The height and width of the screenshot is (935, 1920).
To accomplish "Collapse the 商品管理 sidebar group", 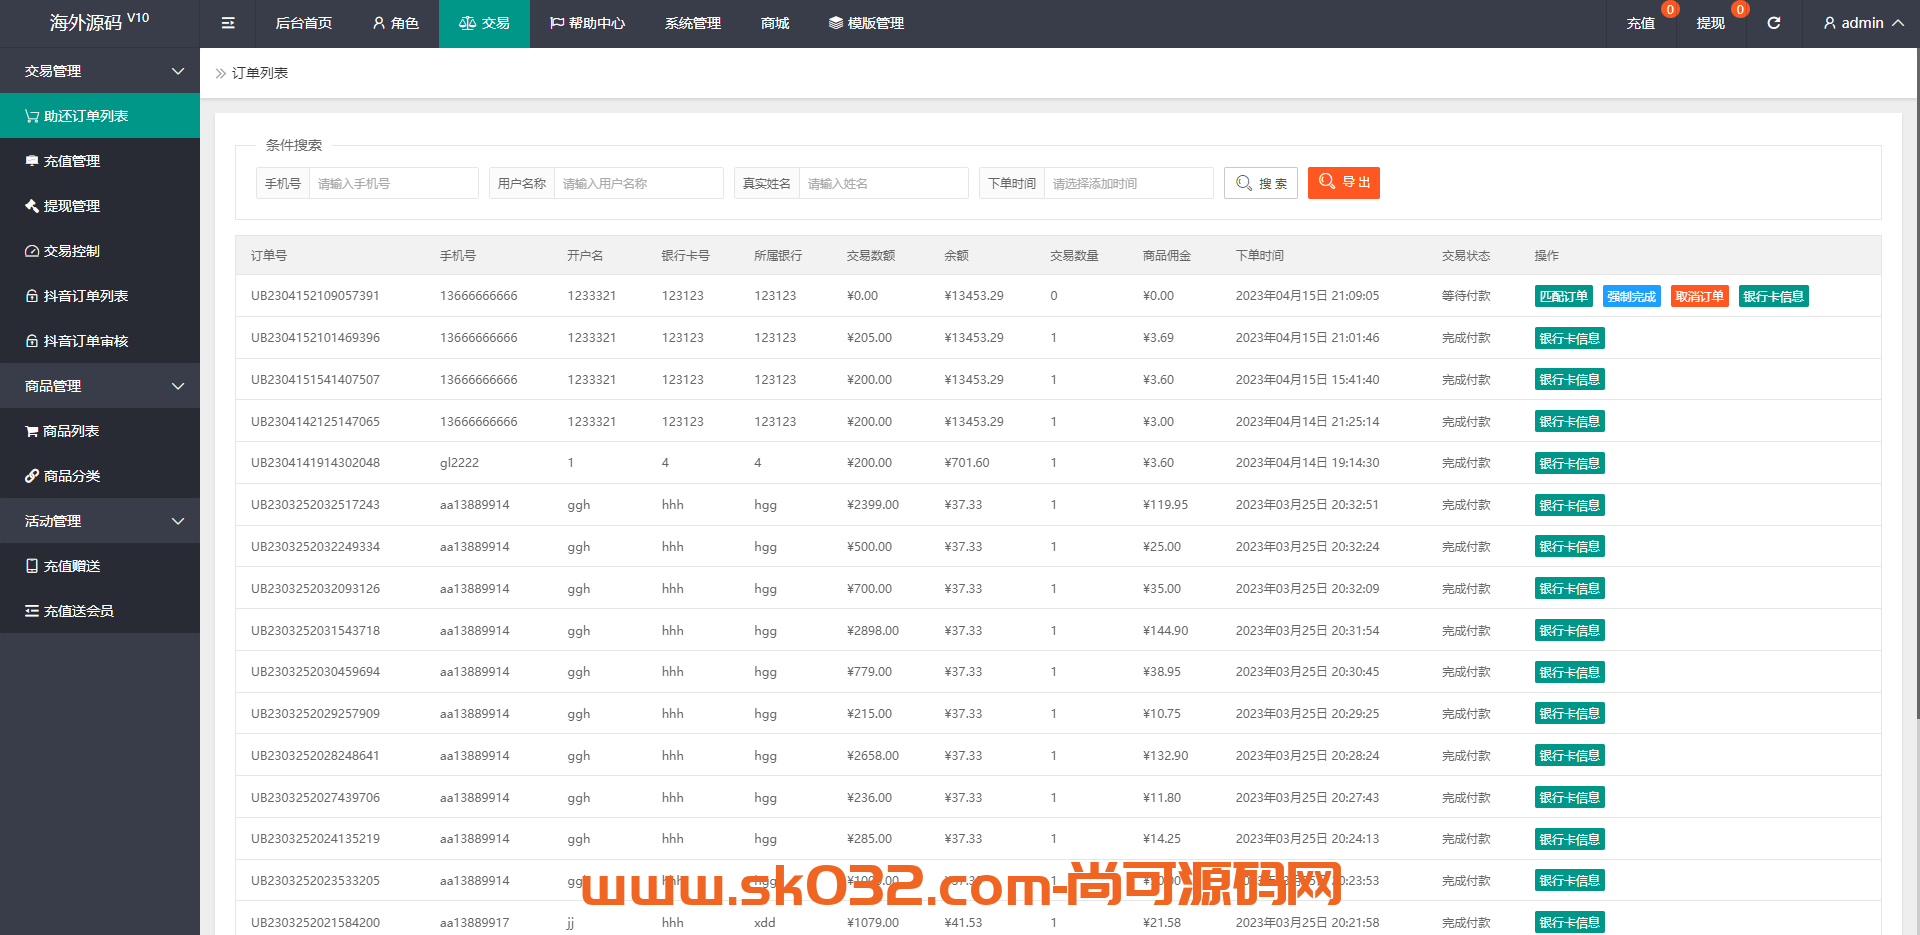I will 100,386.
